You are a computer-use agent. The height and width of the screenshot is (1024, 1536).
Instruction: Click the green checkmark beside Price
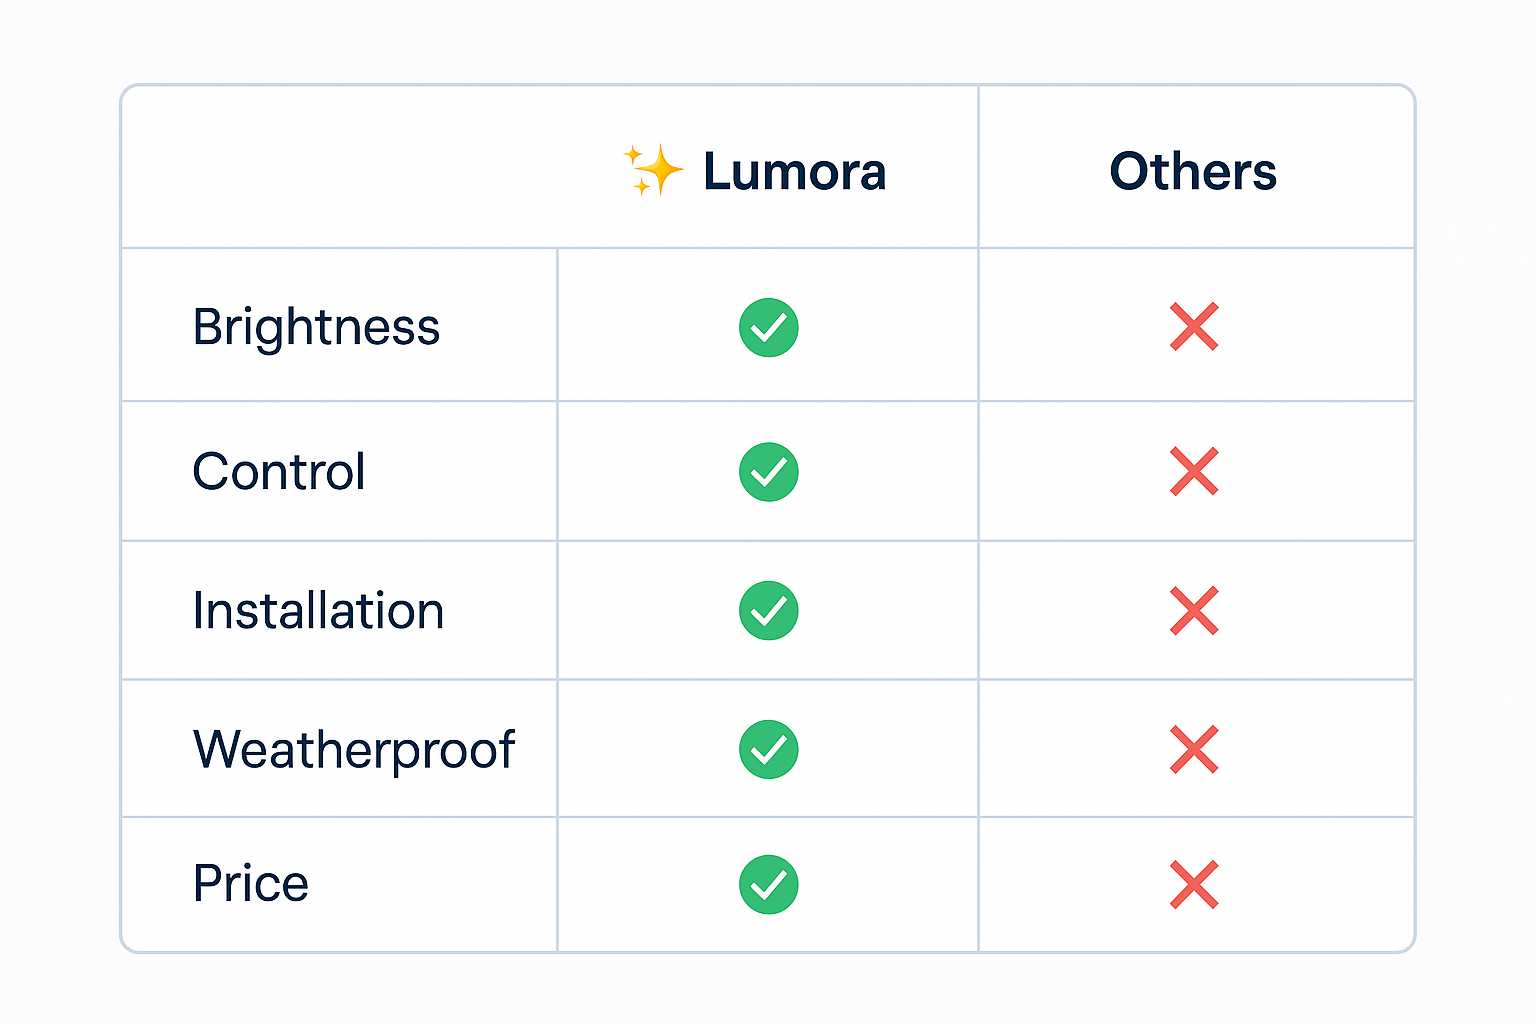point(768,884)
